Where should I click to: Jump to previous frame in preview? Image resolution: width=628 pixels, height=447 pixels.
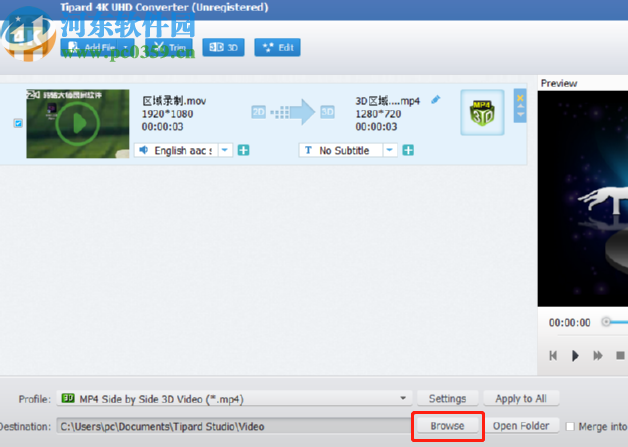tap(553, 355)
